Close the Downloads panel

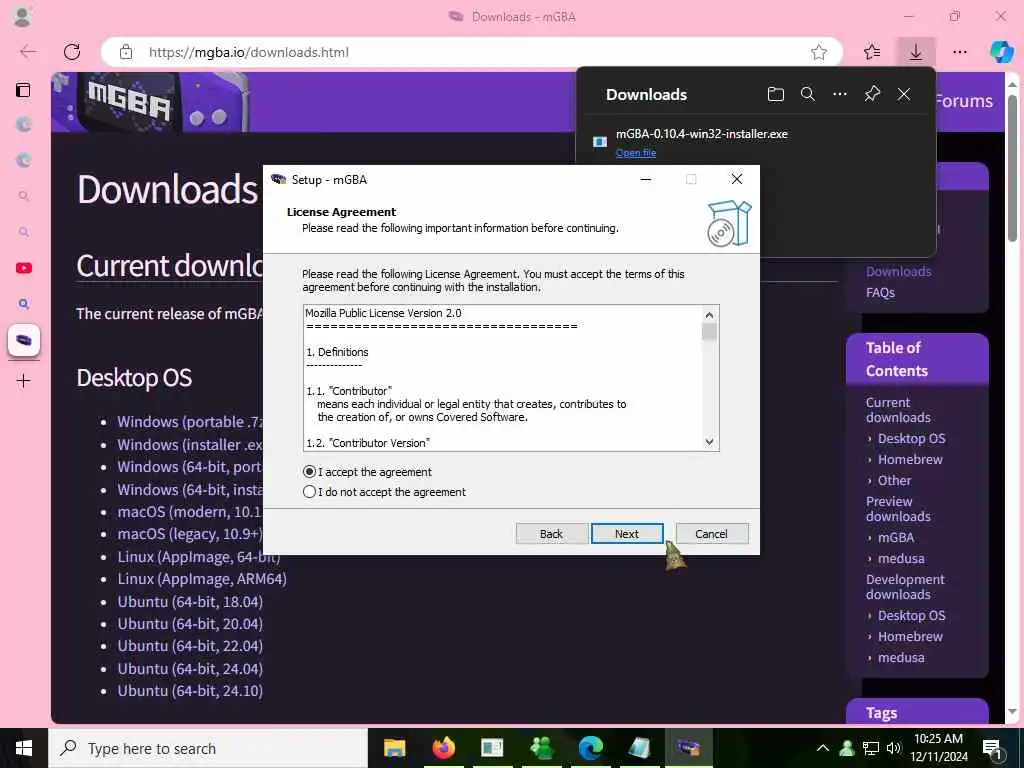pos(904,94)
